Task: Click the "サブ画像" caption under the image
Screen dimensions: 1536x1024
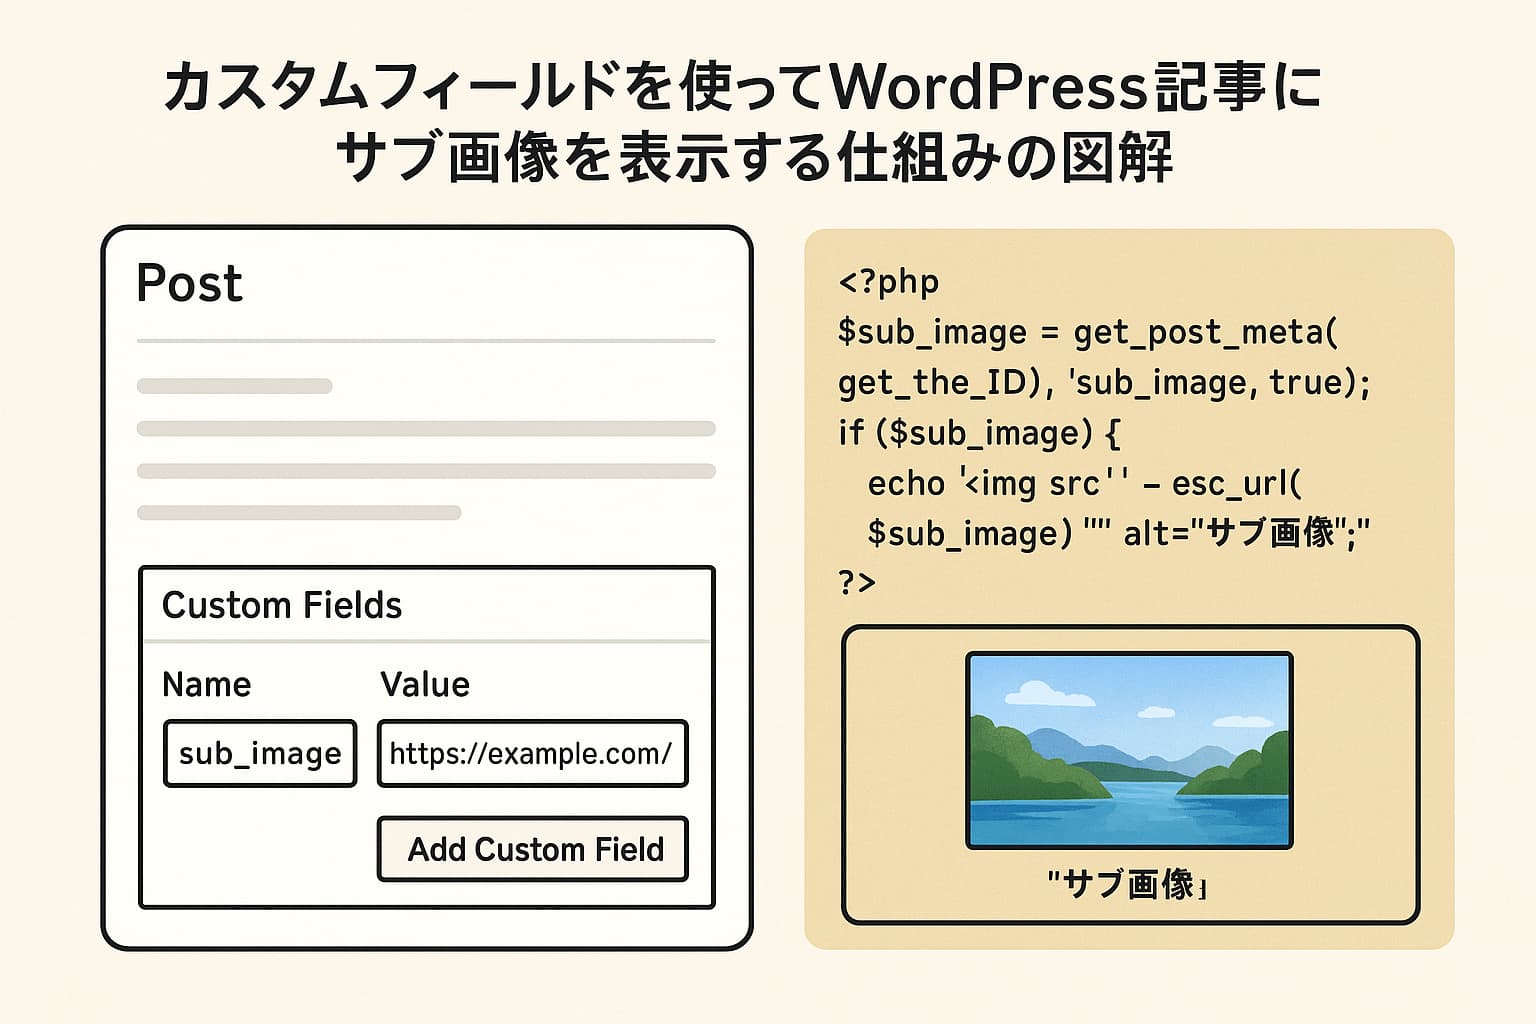Action: click(1128, 884)
